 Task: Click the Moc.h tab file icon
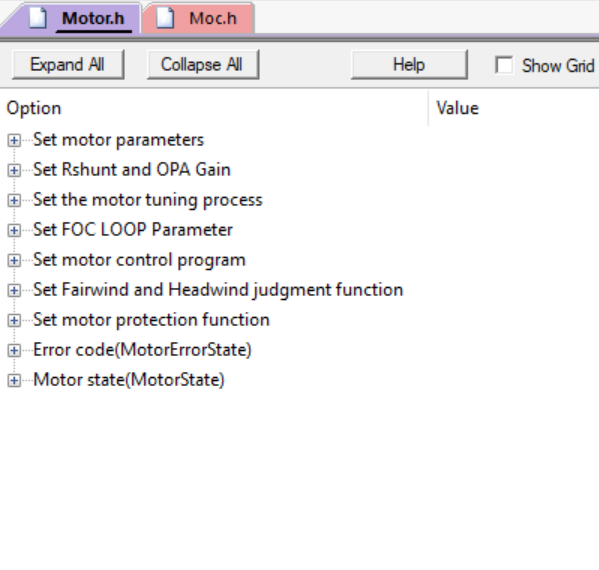(x=165, y=18)
